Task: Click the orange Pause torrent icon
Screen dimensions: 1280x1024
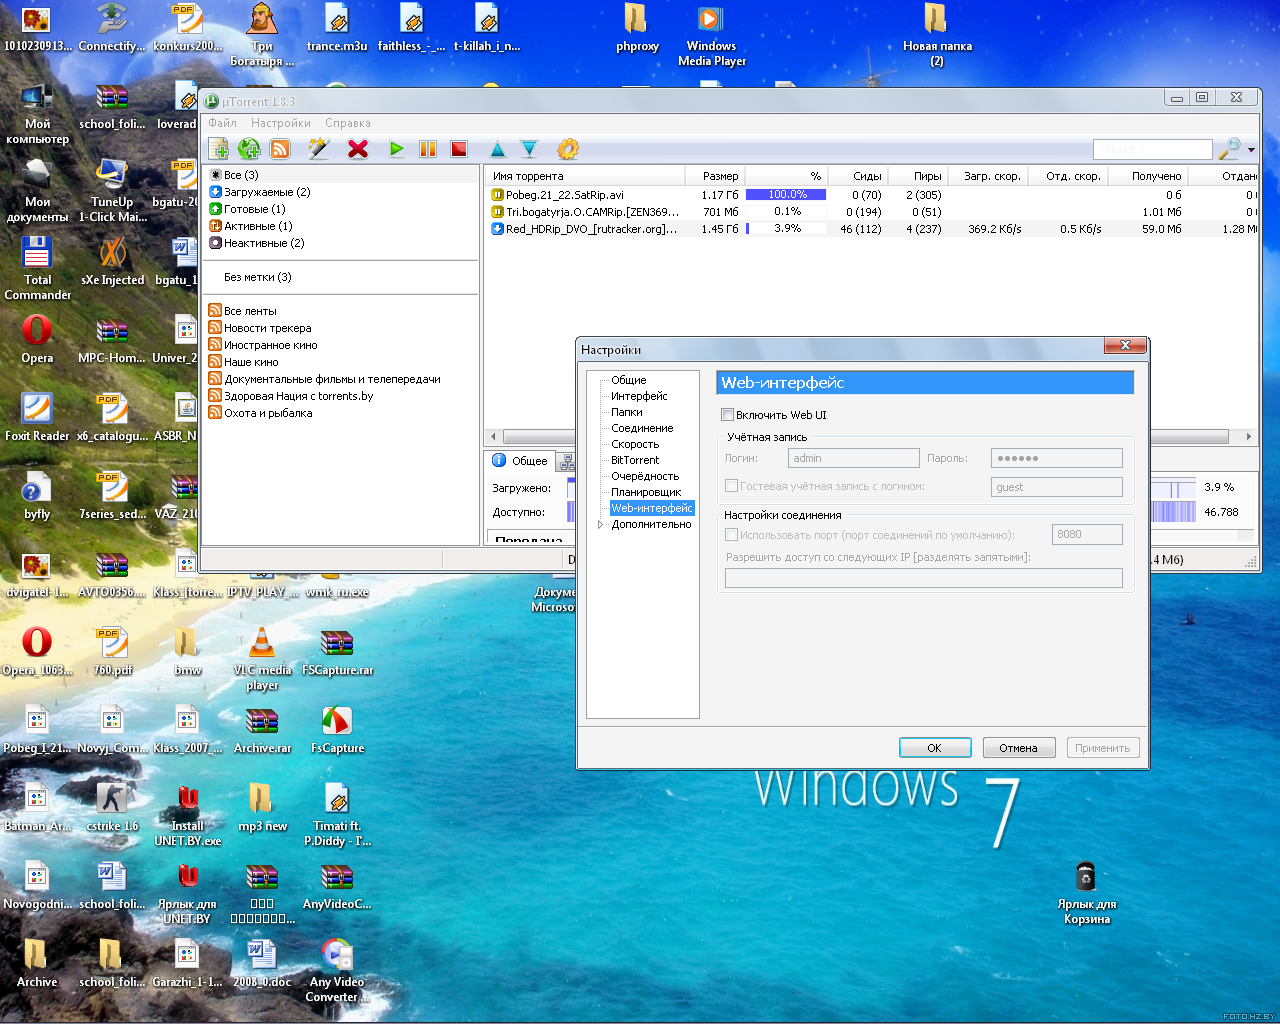Action: (x=428, y=149)
